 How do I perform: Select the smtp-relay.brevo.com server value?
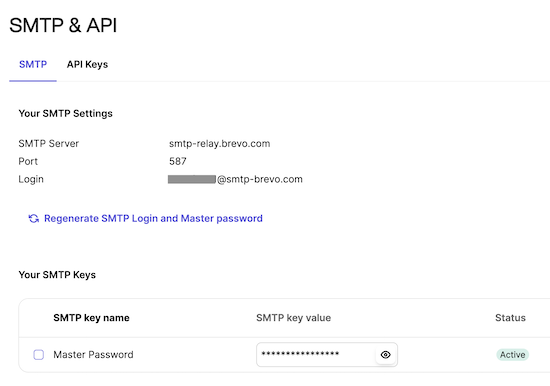pos(220,144)
